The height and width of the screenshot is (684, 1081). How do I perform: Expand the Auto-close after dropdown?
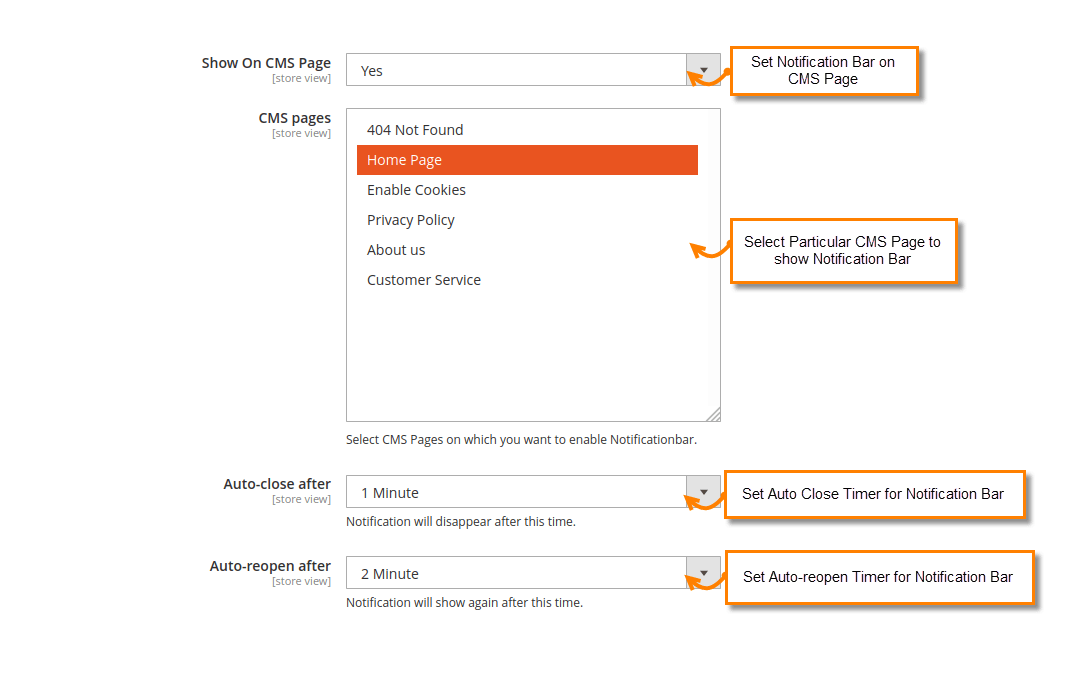(x=703, y=492)
